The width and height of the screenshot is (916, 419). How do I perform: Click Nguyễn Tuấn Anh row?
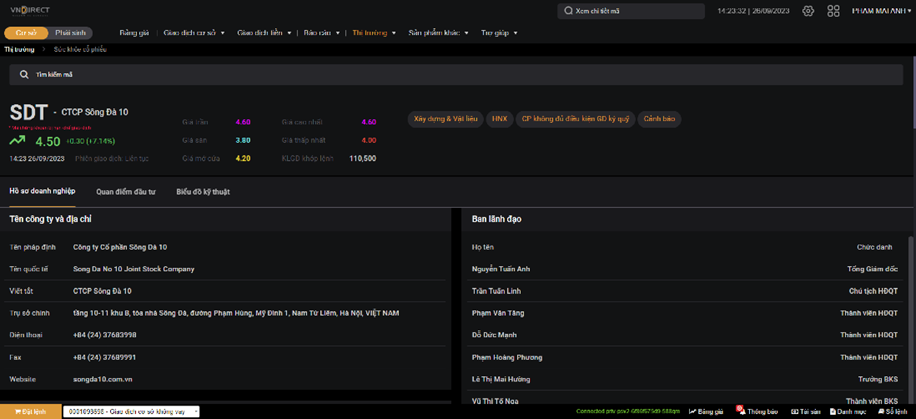[x=685, y=269]
